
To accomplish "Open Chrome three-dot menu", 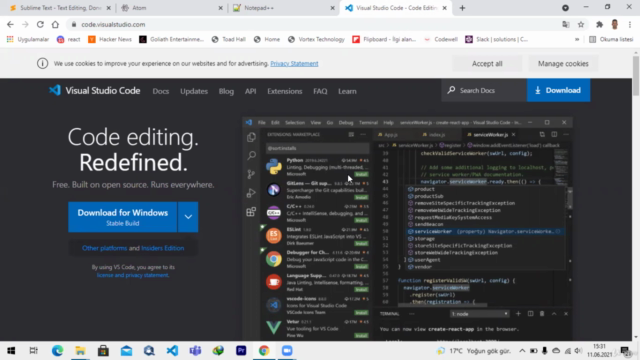I will (x=630, y=24).
